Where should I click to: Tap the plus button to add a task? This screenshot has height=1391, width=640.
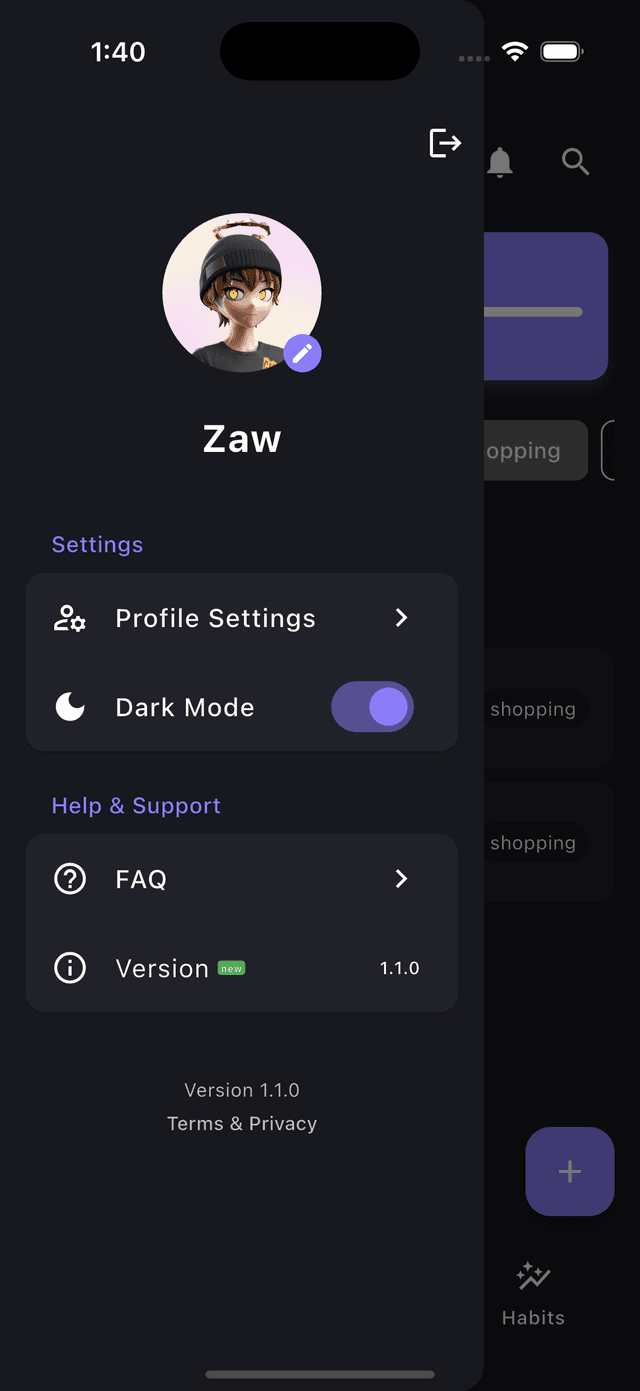coord(569,1171)
